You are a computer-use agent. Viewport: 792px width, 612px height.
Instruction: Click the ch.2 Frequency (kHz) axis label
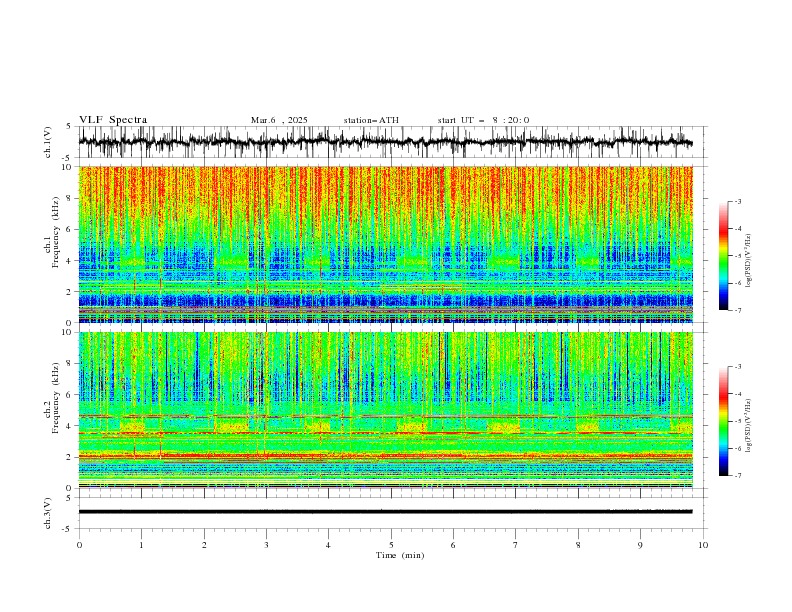click(x=53, y=398)
